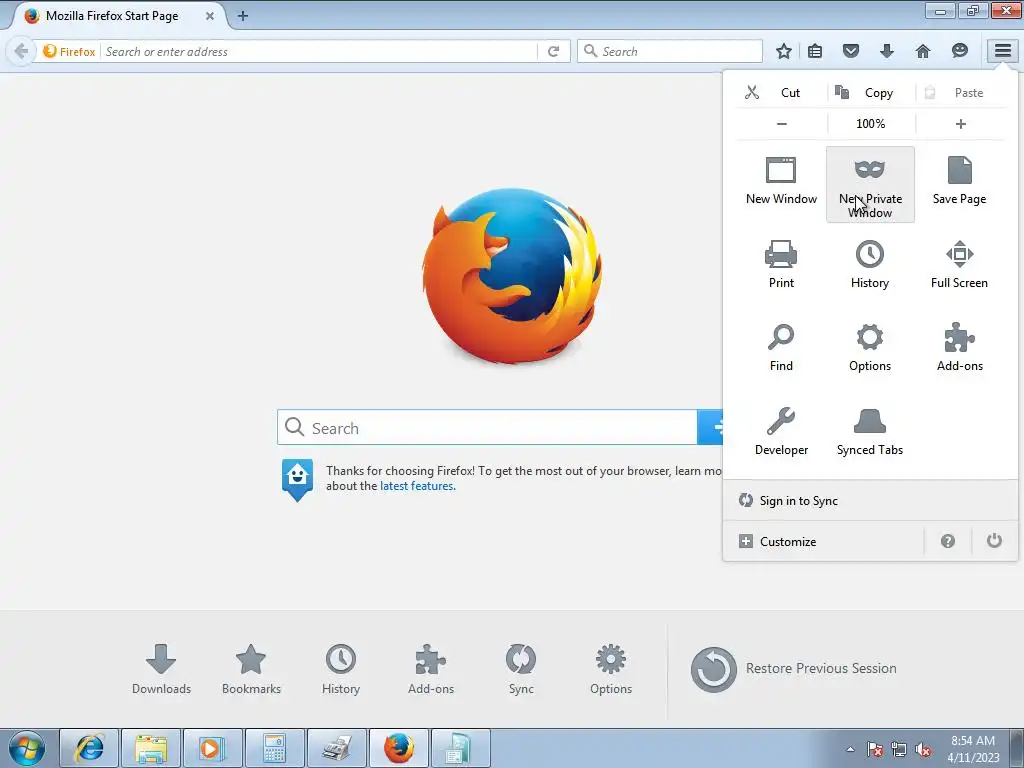This screenshot has height=768, width=1024.
Task: Open Windows Explorer folder on taskbar
Action: 151,748
